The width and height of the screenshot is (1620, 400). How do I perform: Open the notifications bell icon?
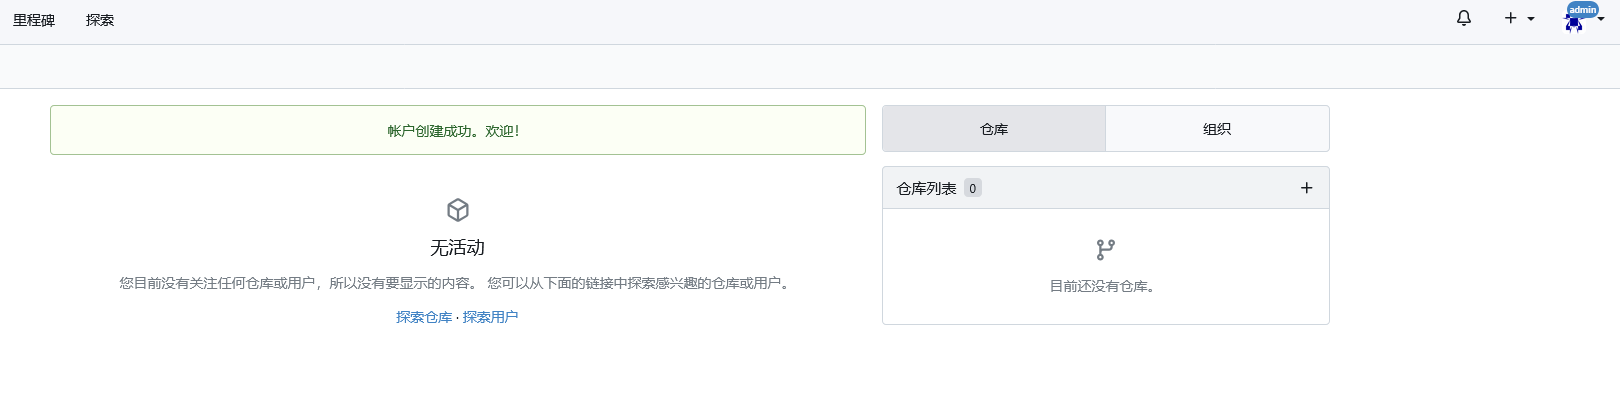pos(1464,18)
